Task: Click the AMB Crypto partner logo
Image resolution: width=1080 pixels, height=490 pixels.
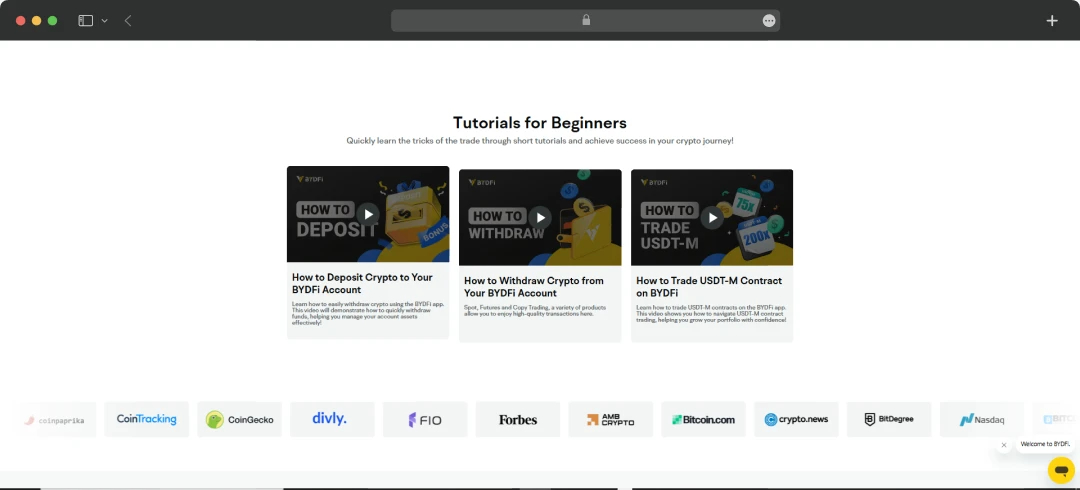Action: click(610, 419)
